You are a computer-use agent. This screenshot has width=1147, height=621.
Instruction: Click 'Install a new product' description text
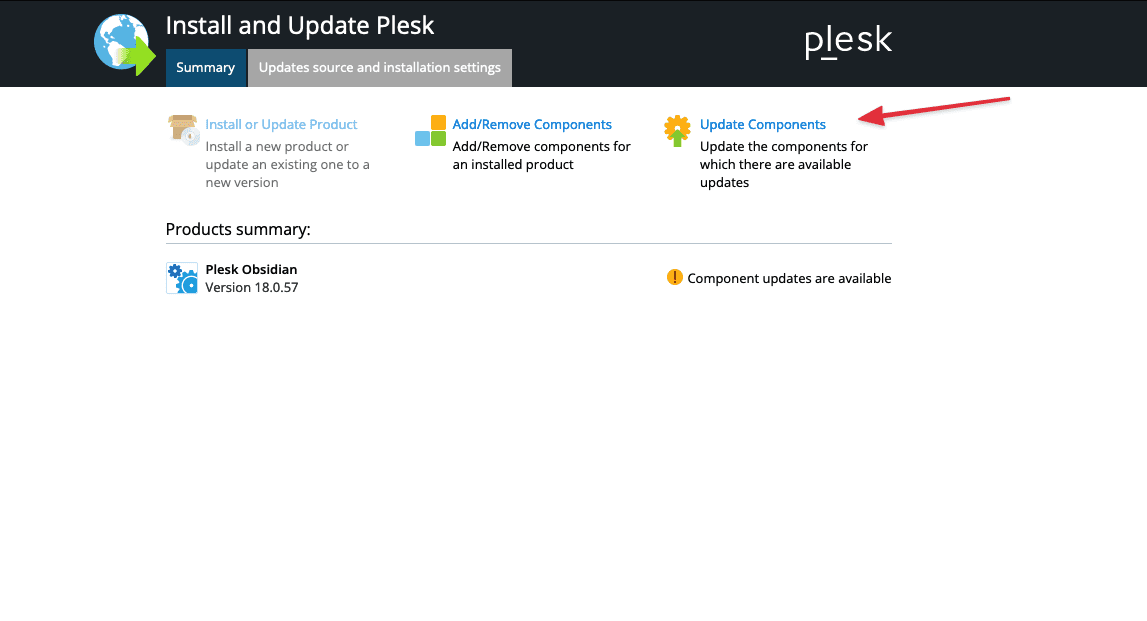287,165
